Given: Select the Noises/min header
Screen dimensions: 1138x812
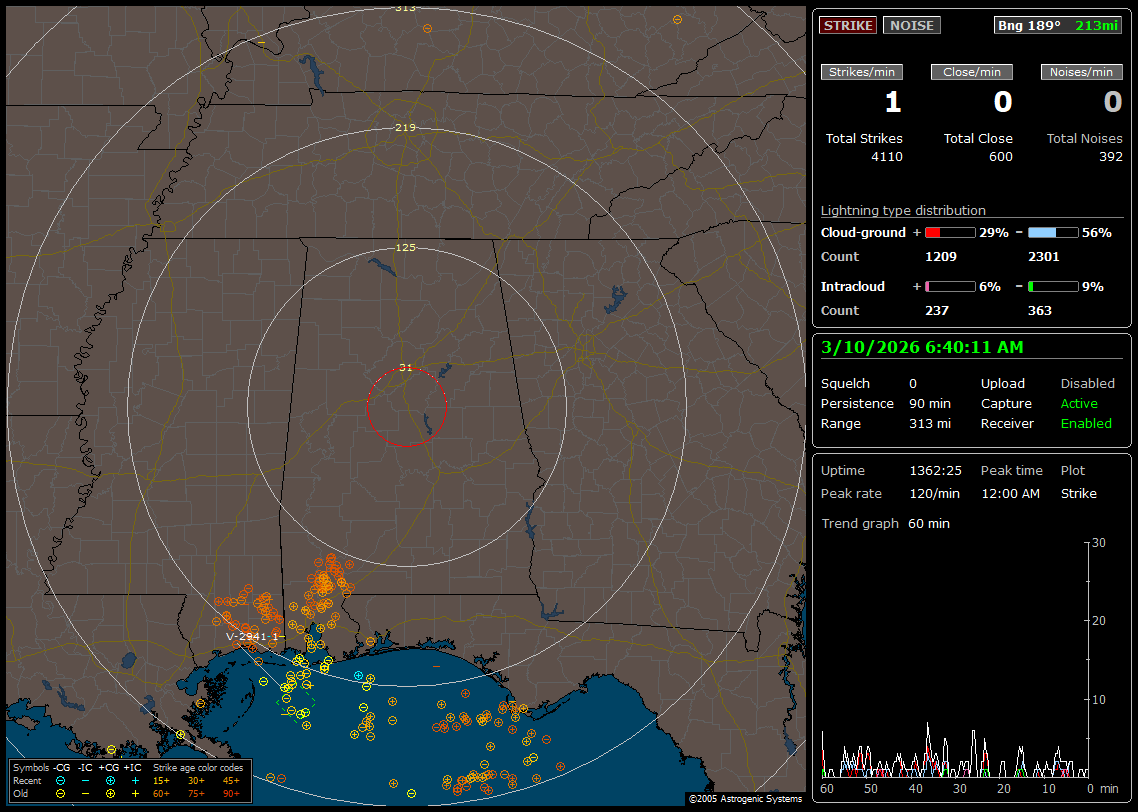Looking at the screenshot, I should pyautogui.click(x=1081, y=72).
